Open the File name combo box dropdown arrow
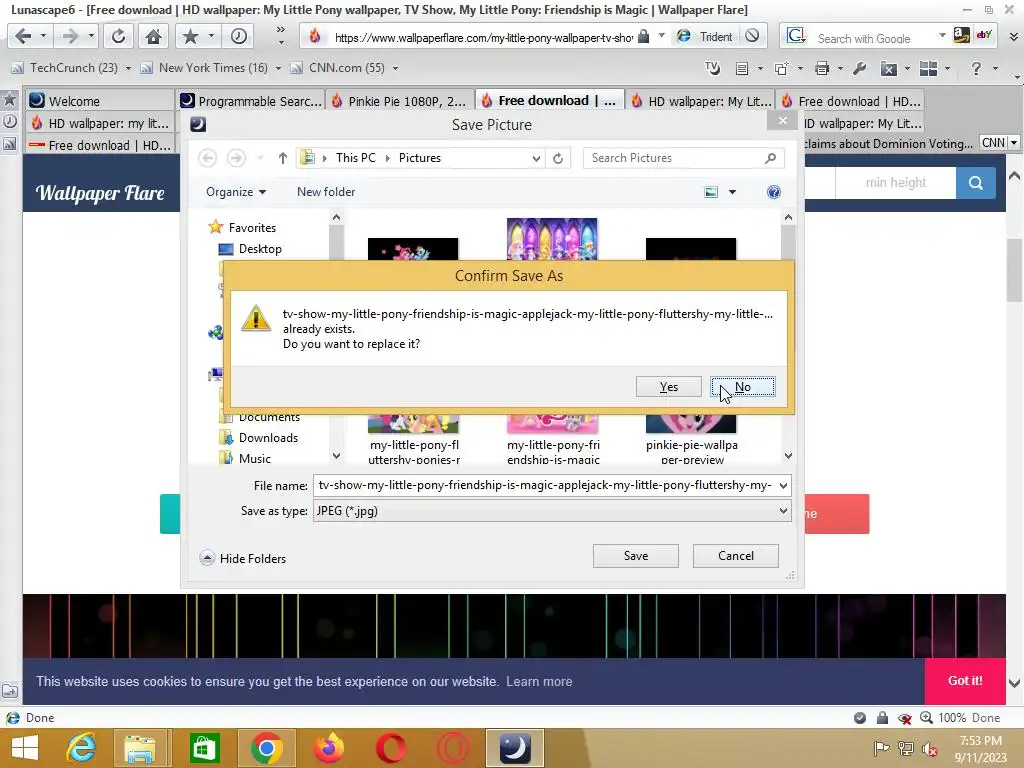Screen dimensions: 1024x768 pyautogui.click(x=783, y=485)
